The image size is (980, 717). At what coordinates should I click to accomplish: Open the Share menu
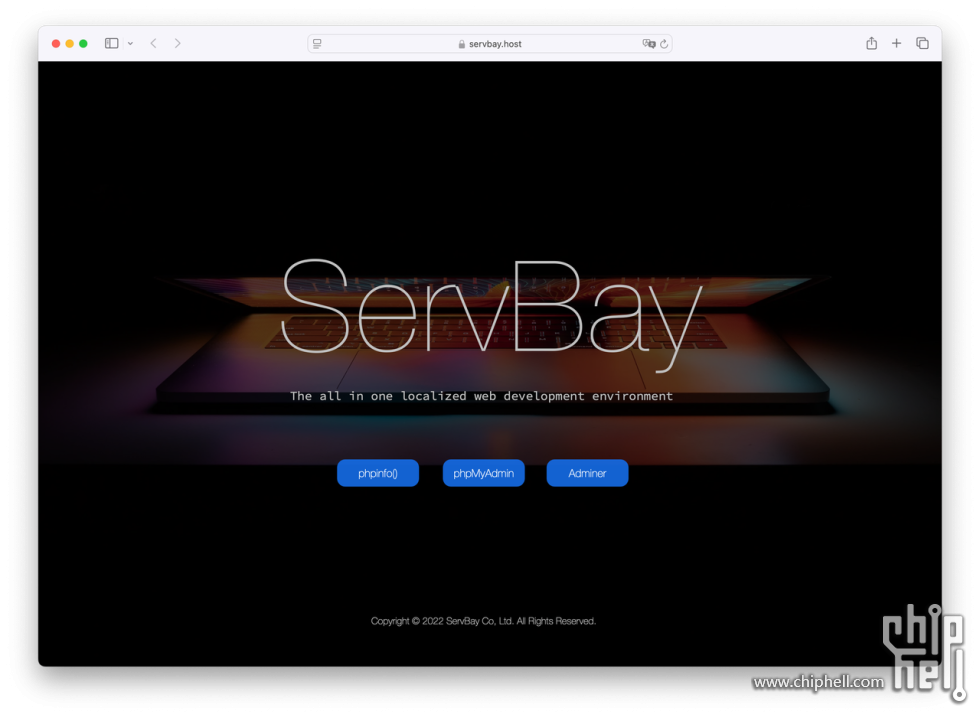pyautogui.click(x=871, y=43)
